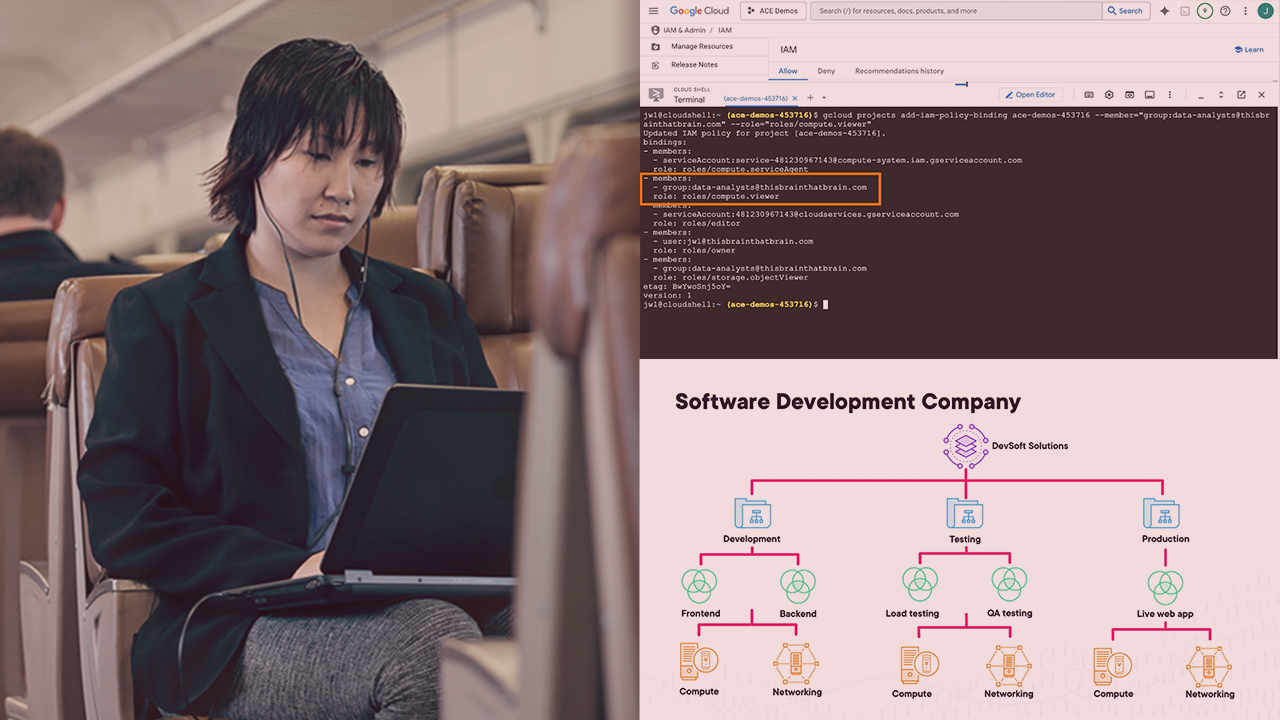Open the Google Cloud navigation hamburger menu
The image size is (1280, 720).
[654, 11]
